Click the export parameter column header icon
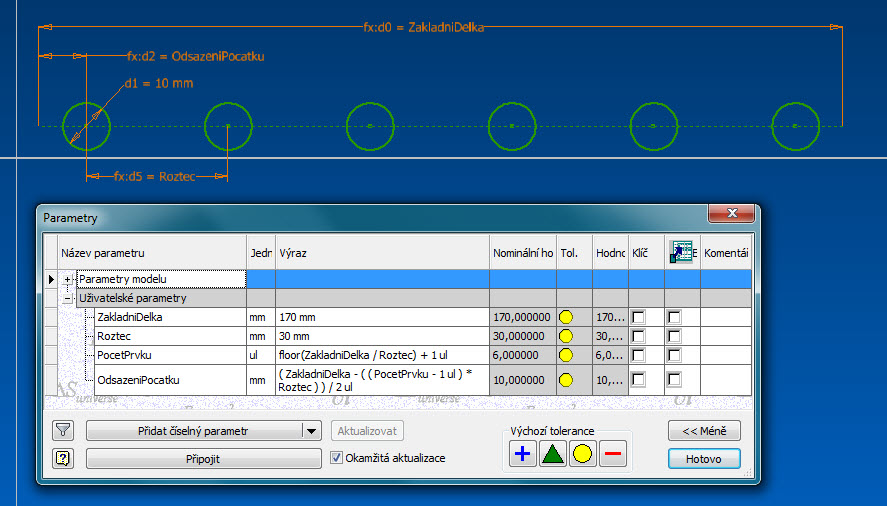887x506 pixels. pos(682,252)
